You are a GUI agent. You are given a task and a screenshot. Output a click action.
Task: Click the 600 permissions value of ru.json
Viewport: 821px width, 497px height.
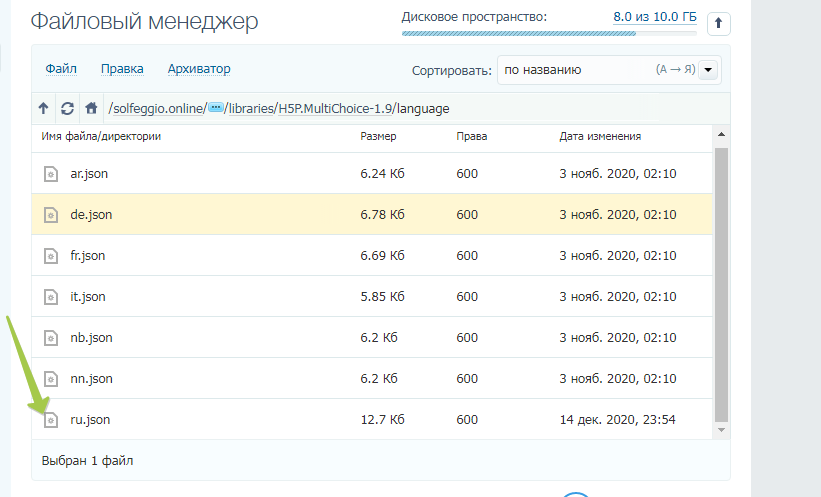pos(467,420)
